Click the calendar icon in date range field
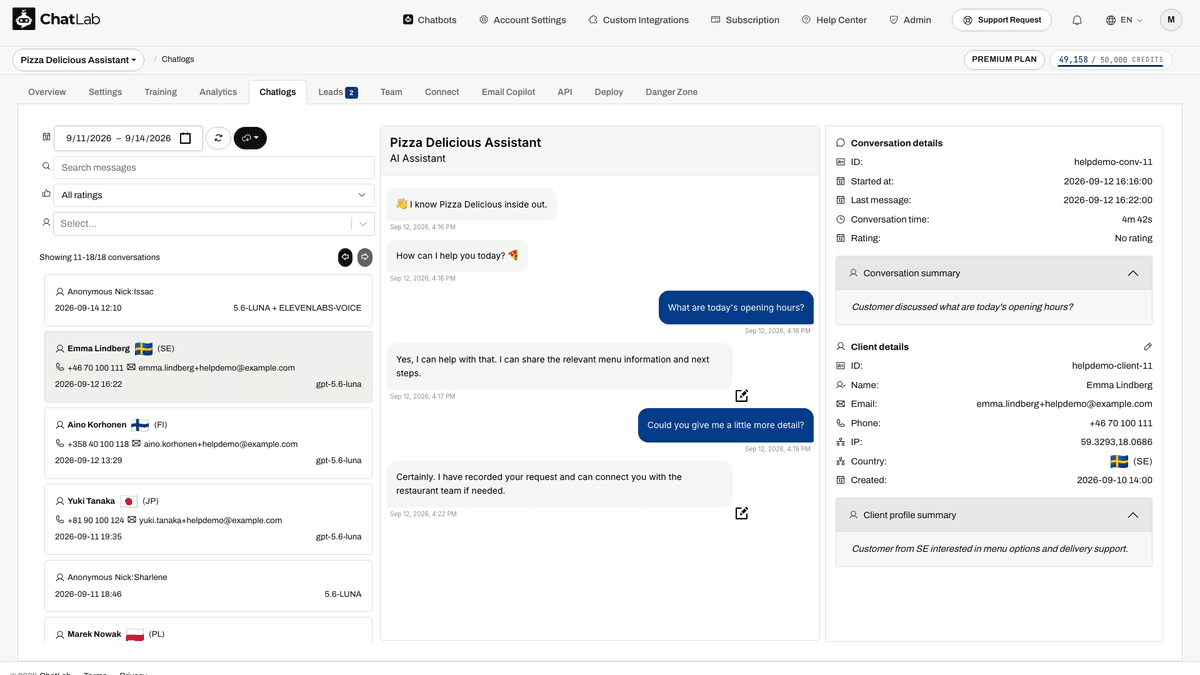Viewport: 1200px width, 675px height. 185,138
